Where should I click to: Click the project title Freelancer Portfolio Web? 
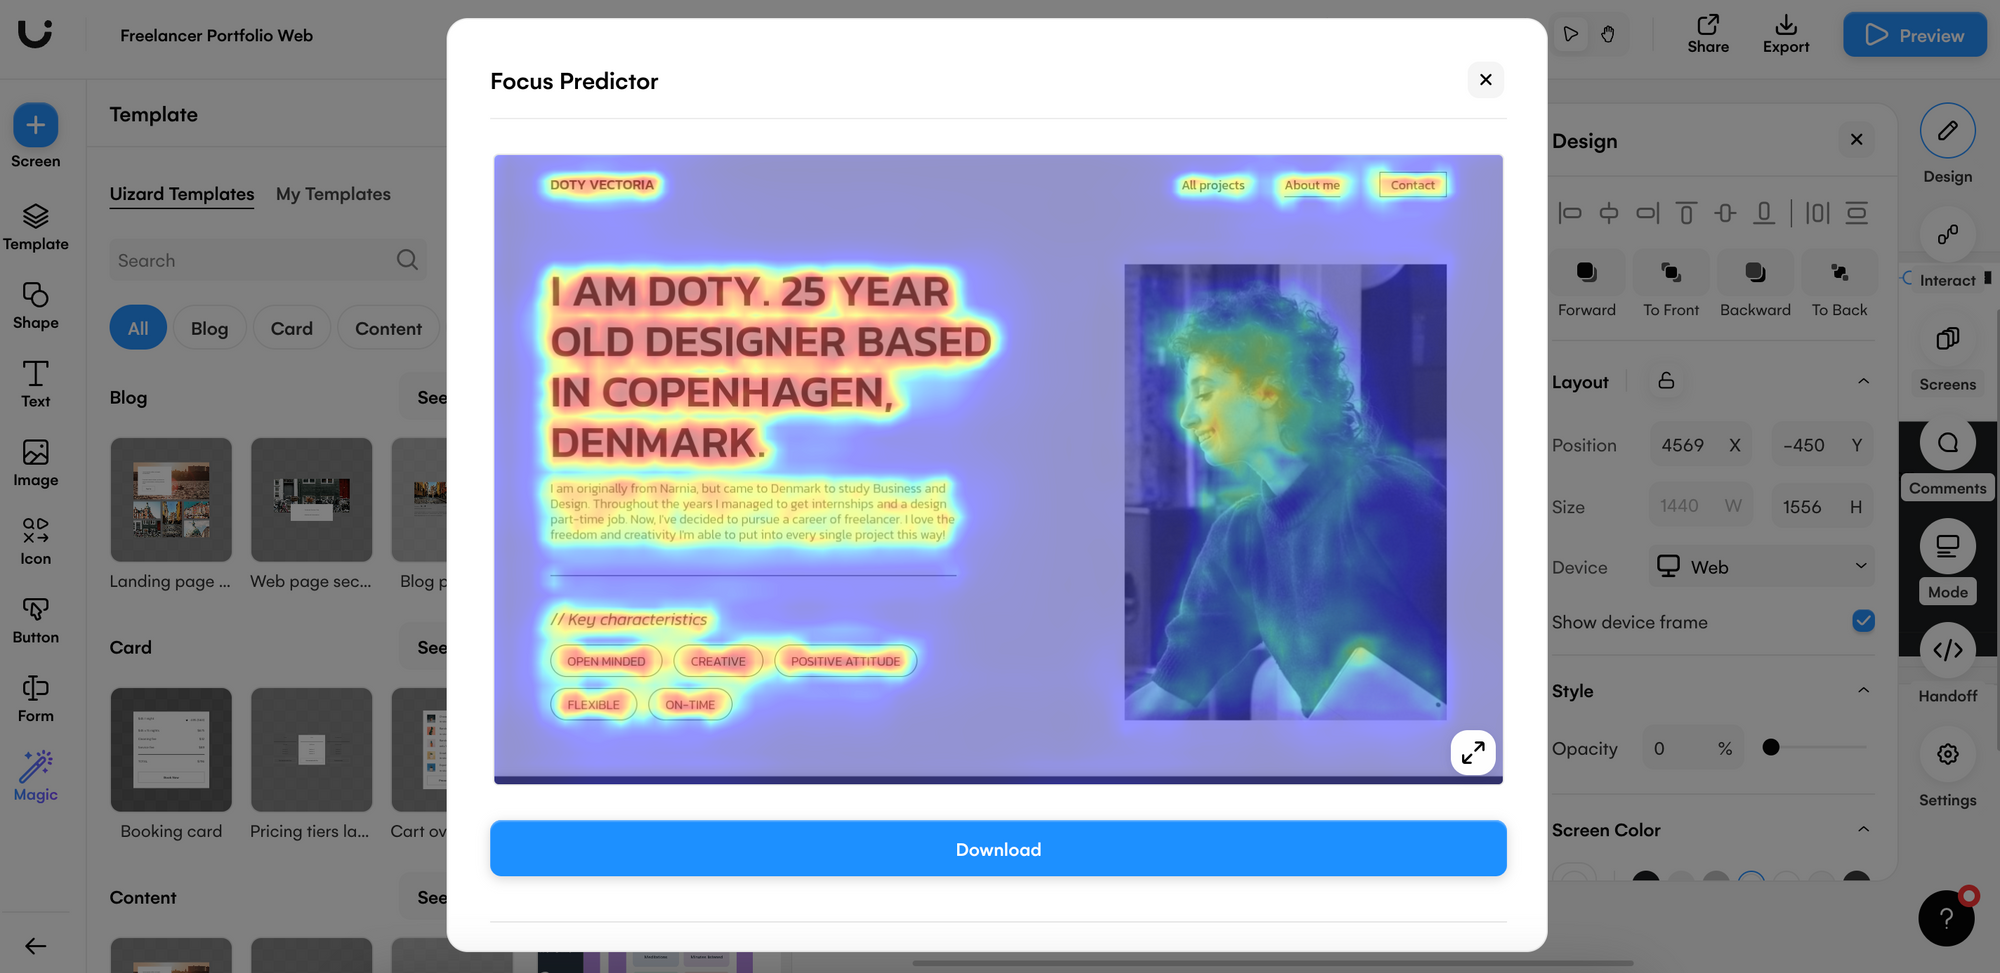click(x=217, y=35)
